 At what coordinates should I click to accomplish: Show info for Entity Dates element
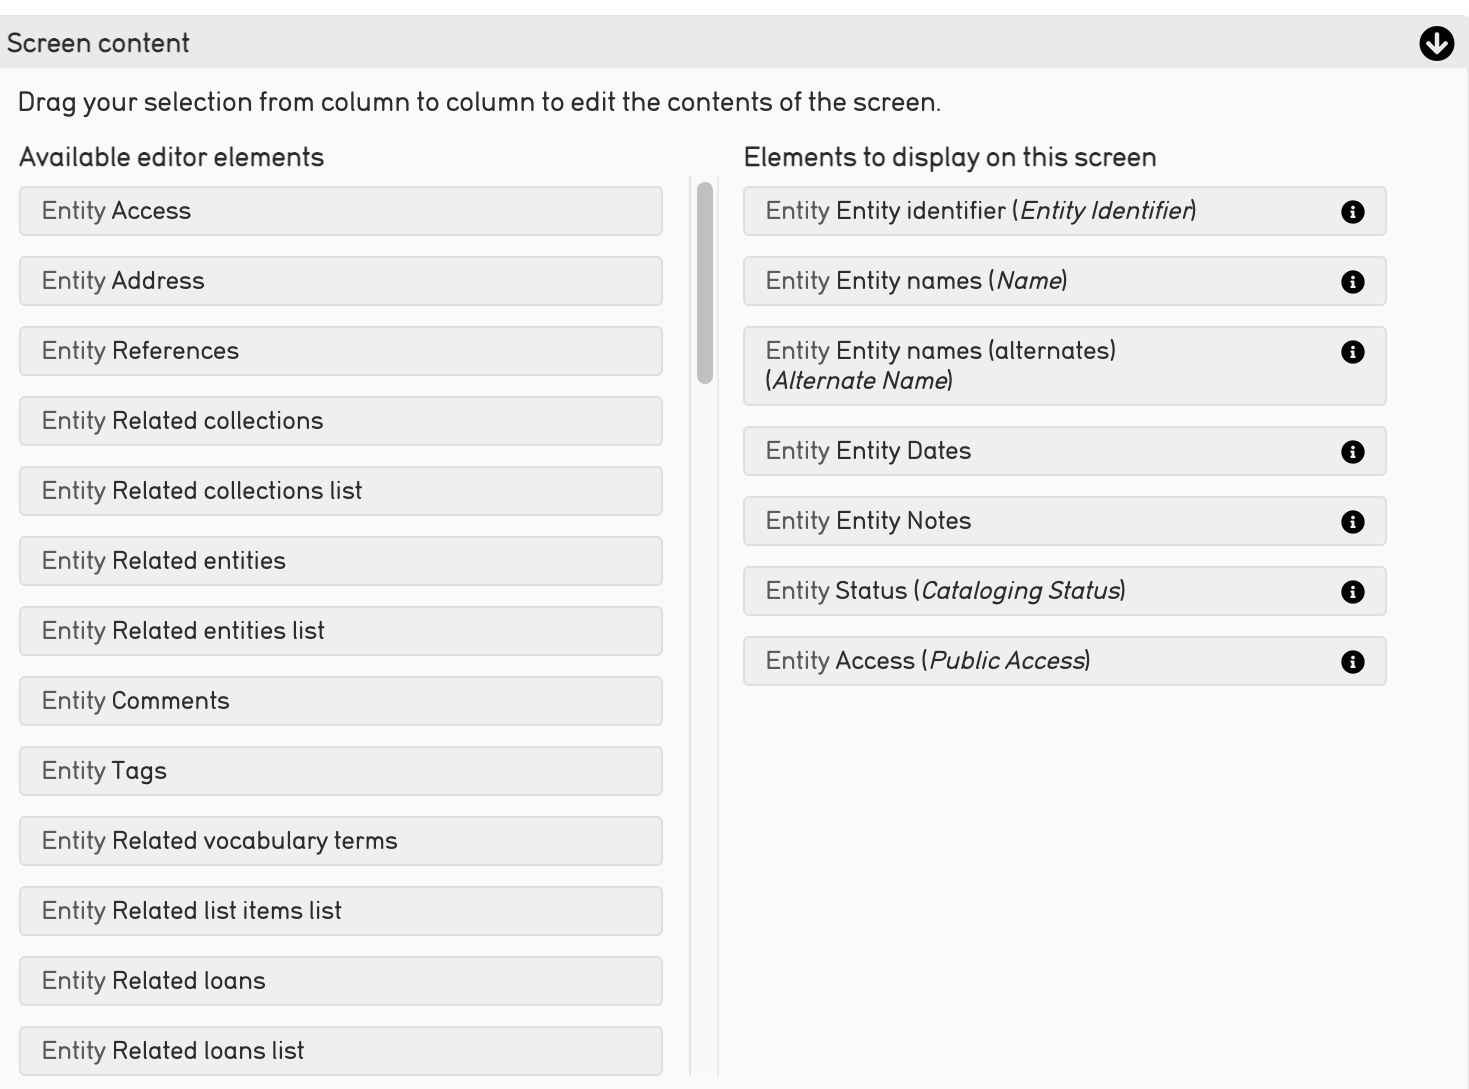(1352, 452)
